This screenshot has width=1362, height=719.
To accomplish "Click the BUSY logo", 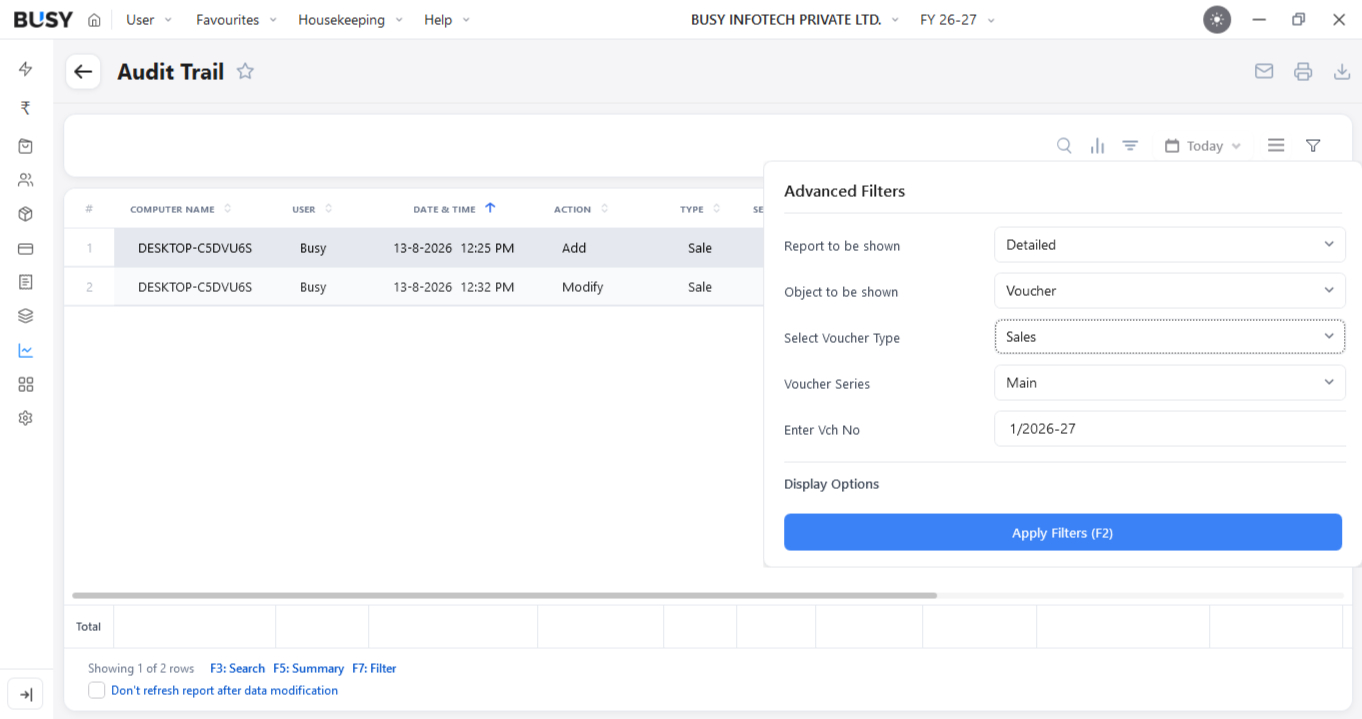I will (x=43, y=20).
